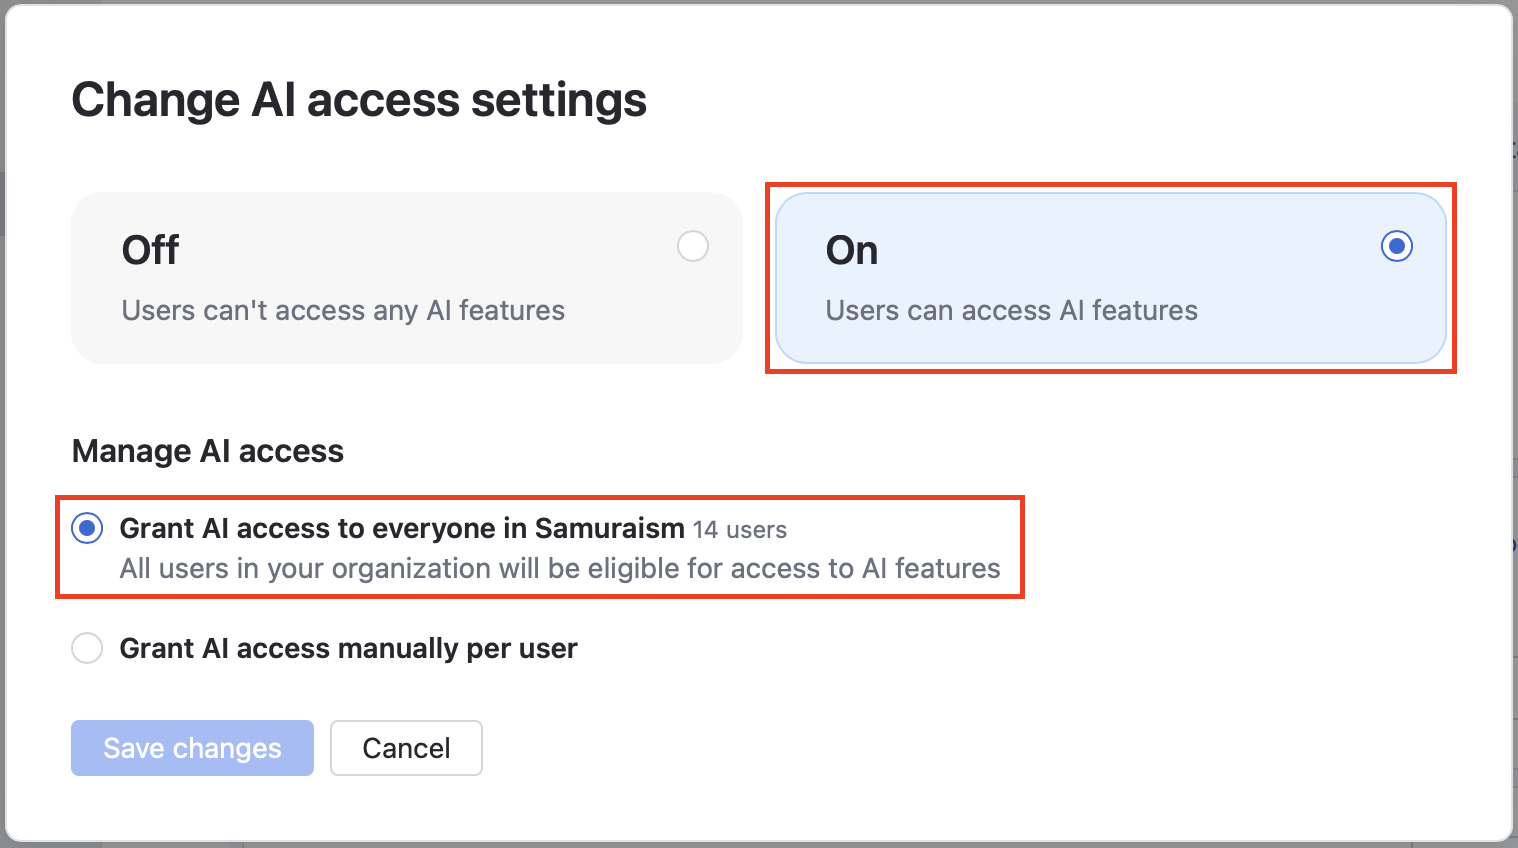Cancel the AI access settings dialog

tap(406, 748)
